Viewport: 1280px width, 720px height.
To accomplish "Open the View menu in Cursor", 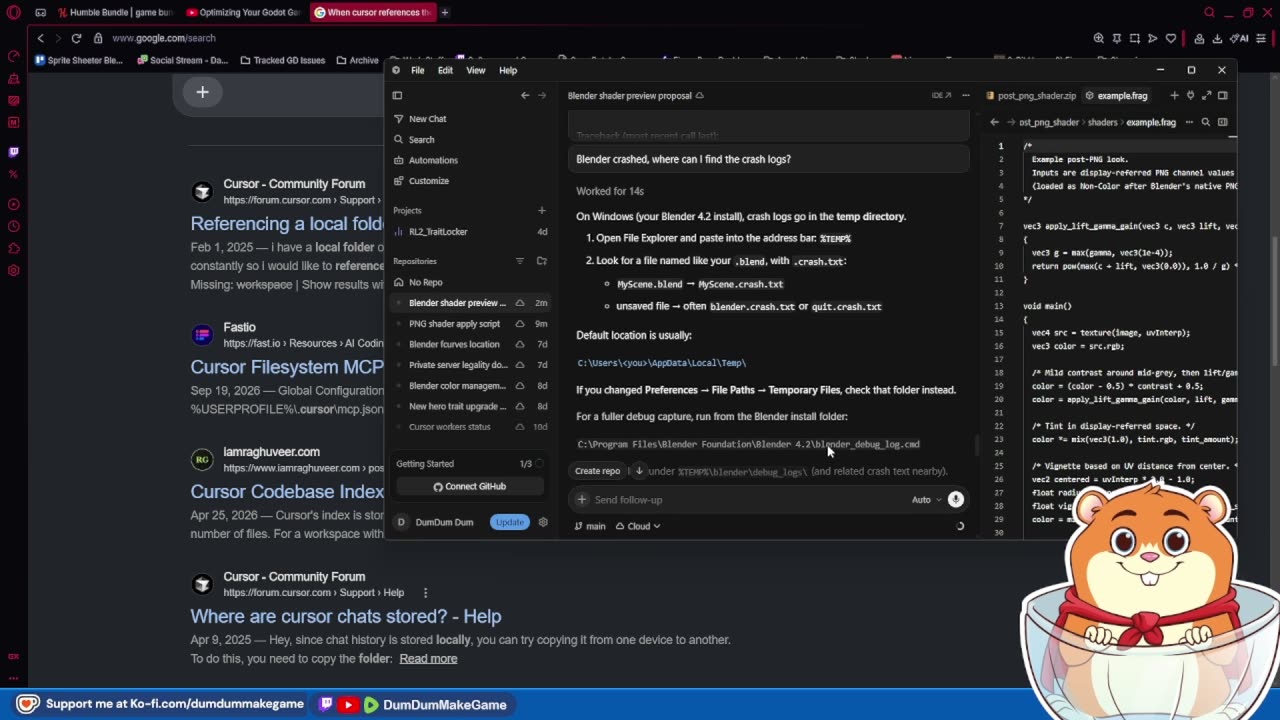I will [x=476, y=70].
